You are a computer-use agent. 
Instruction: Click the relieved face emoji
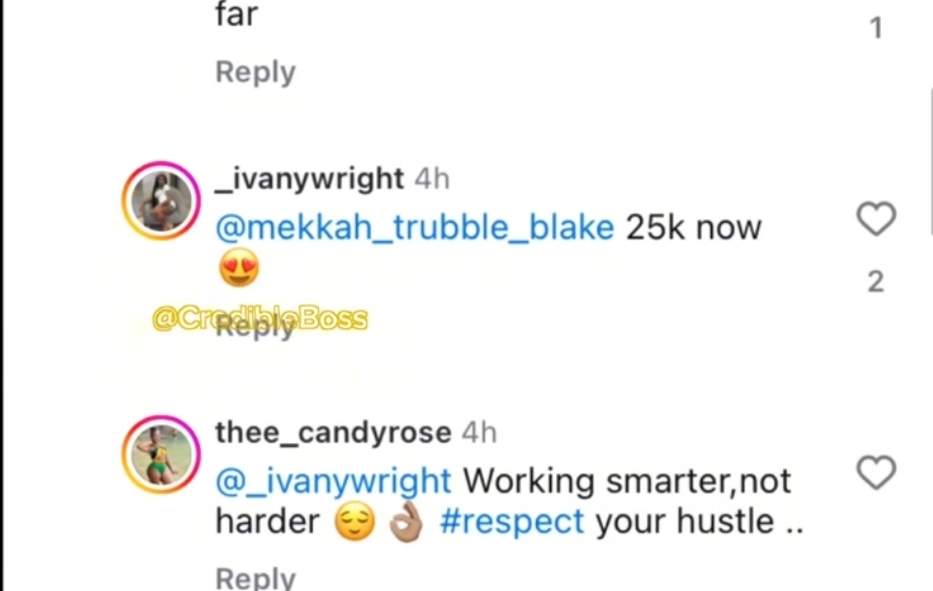(x=355, y=522)
